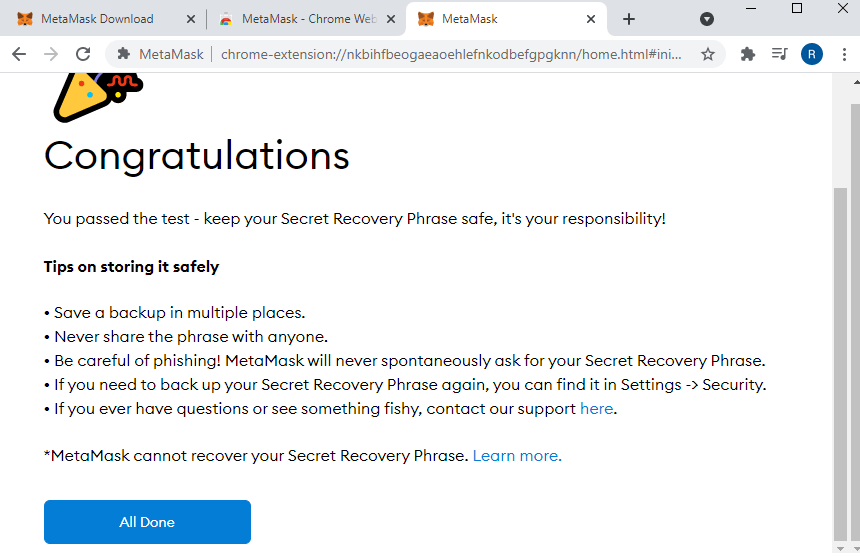Click the All Done button

[147, 521]
